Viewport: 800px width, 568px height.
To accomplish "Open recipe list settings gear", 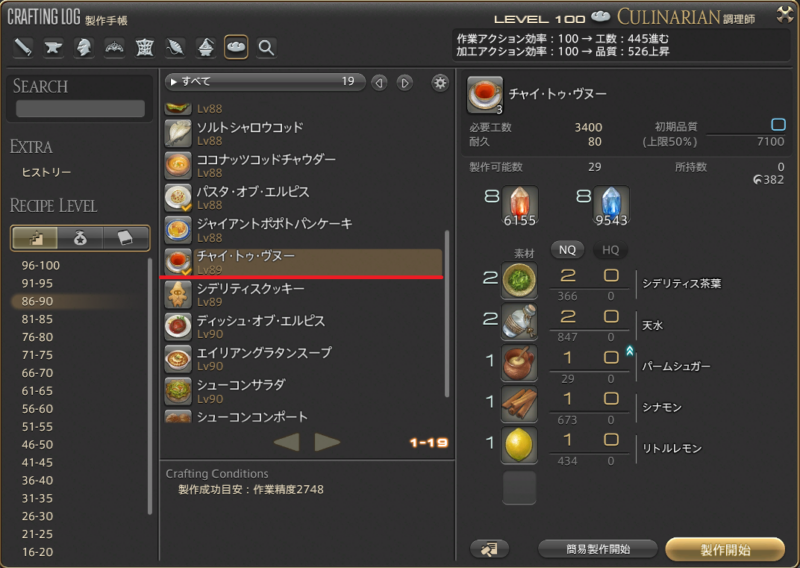I will pyautogui.click(x=440, y=82).
